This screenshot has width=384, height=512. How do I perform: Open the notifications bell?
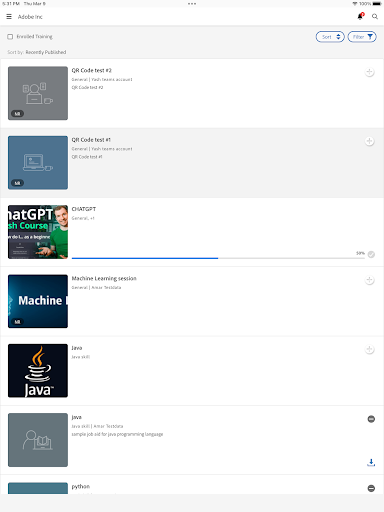pyautogui.click(x=360, y=16)
